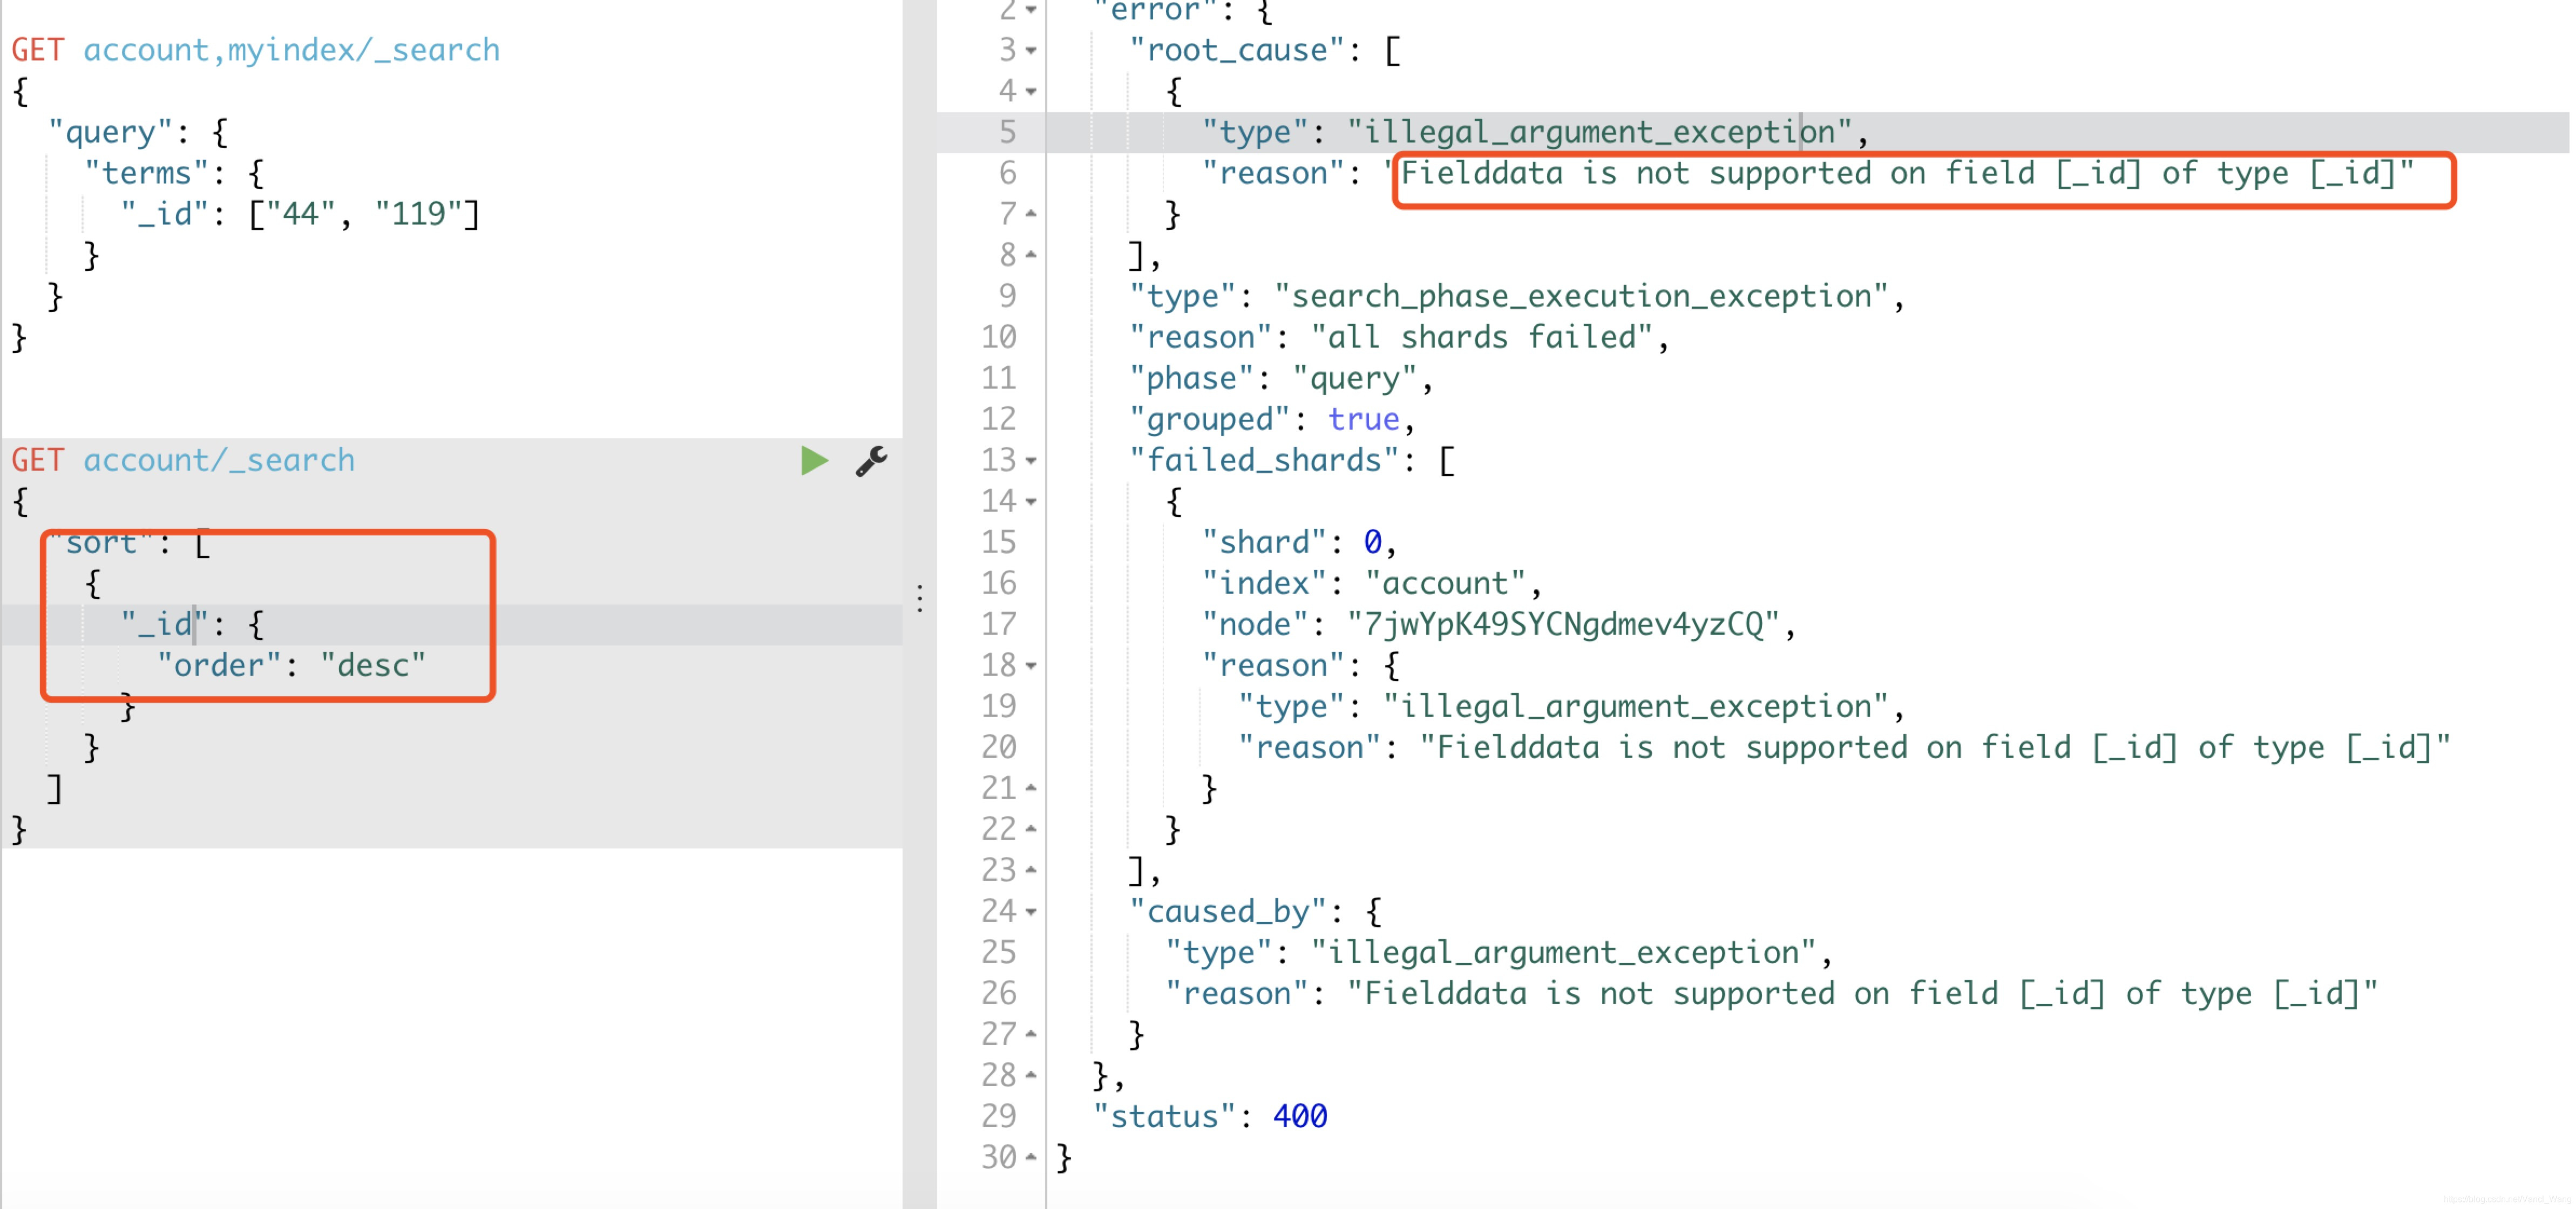This screenshot has height=1209, width=2576.
Task: Collapse failed_shards fold arrow at line 13
Action: coord(1031,460)
